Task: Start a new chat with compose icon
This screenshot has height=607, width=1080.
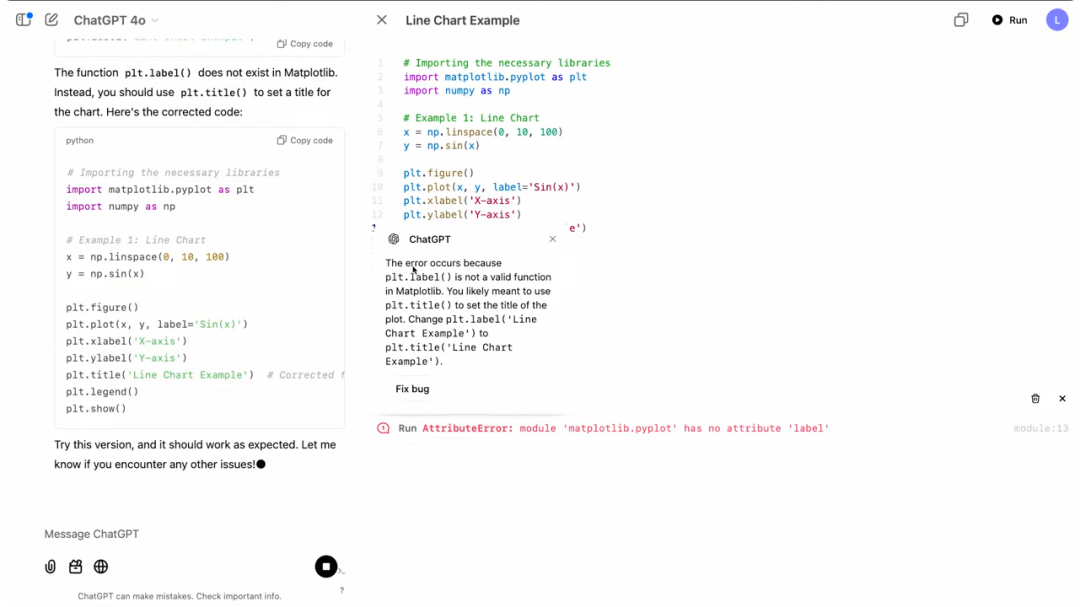Action: coord(52,20)
